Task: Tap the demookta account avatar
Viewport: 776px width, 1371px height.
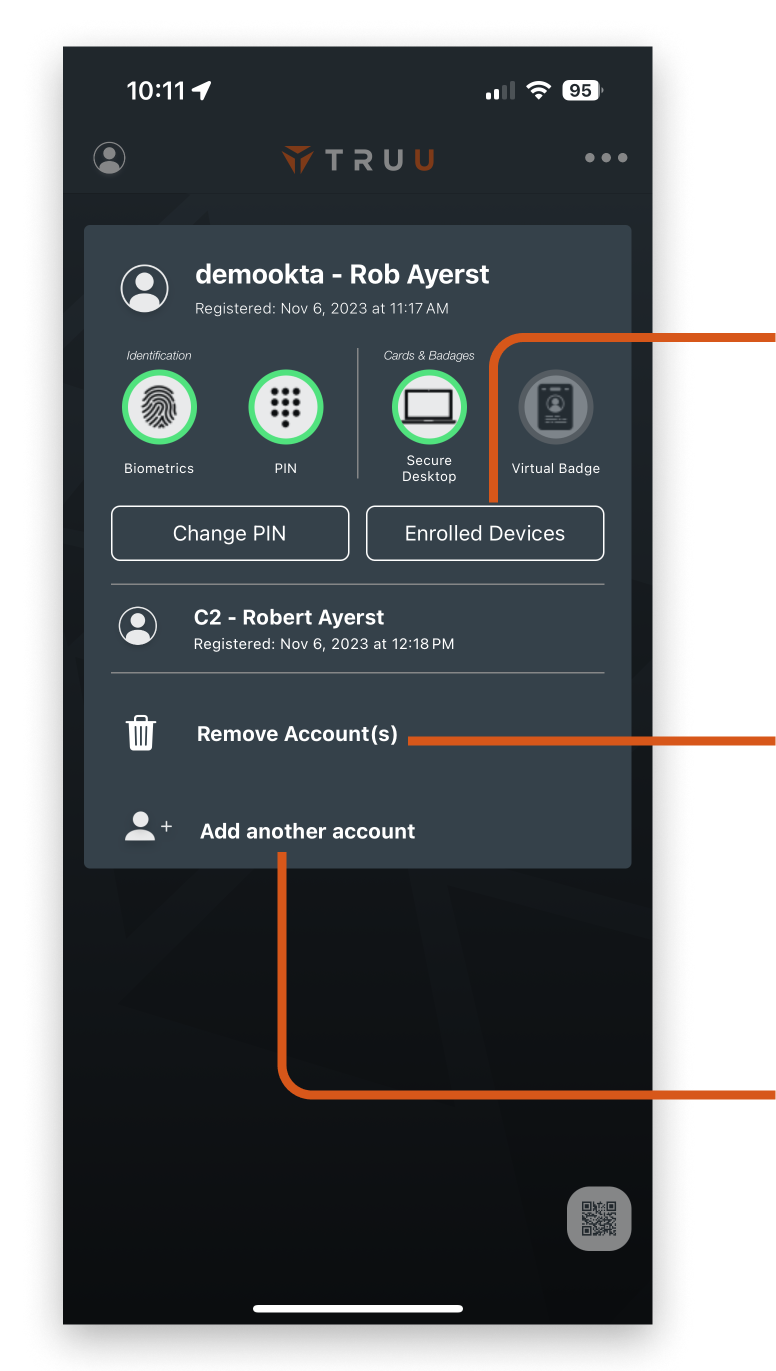Action: (x=145, y=288)
